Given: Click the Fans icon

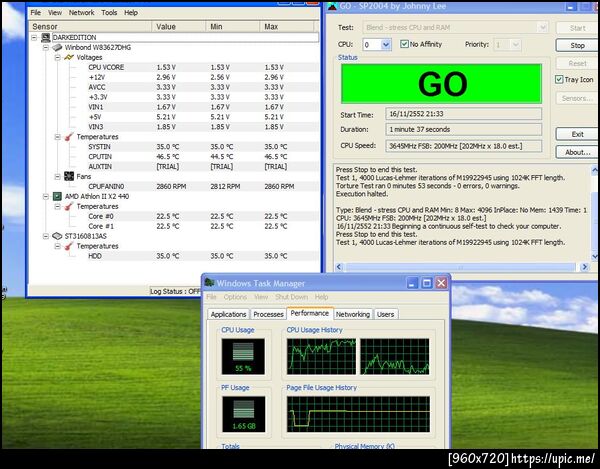Looking at the screenshot, I should [69, 176].
